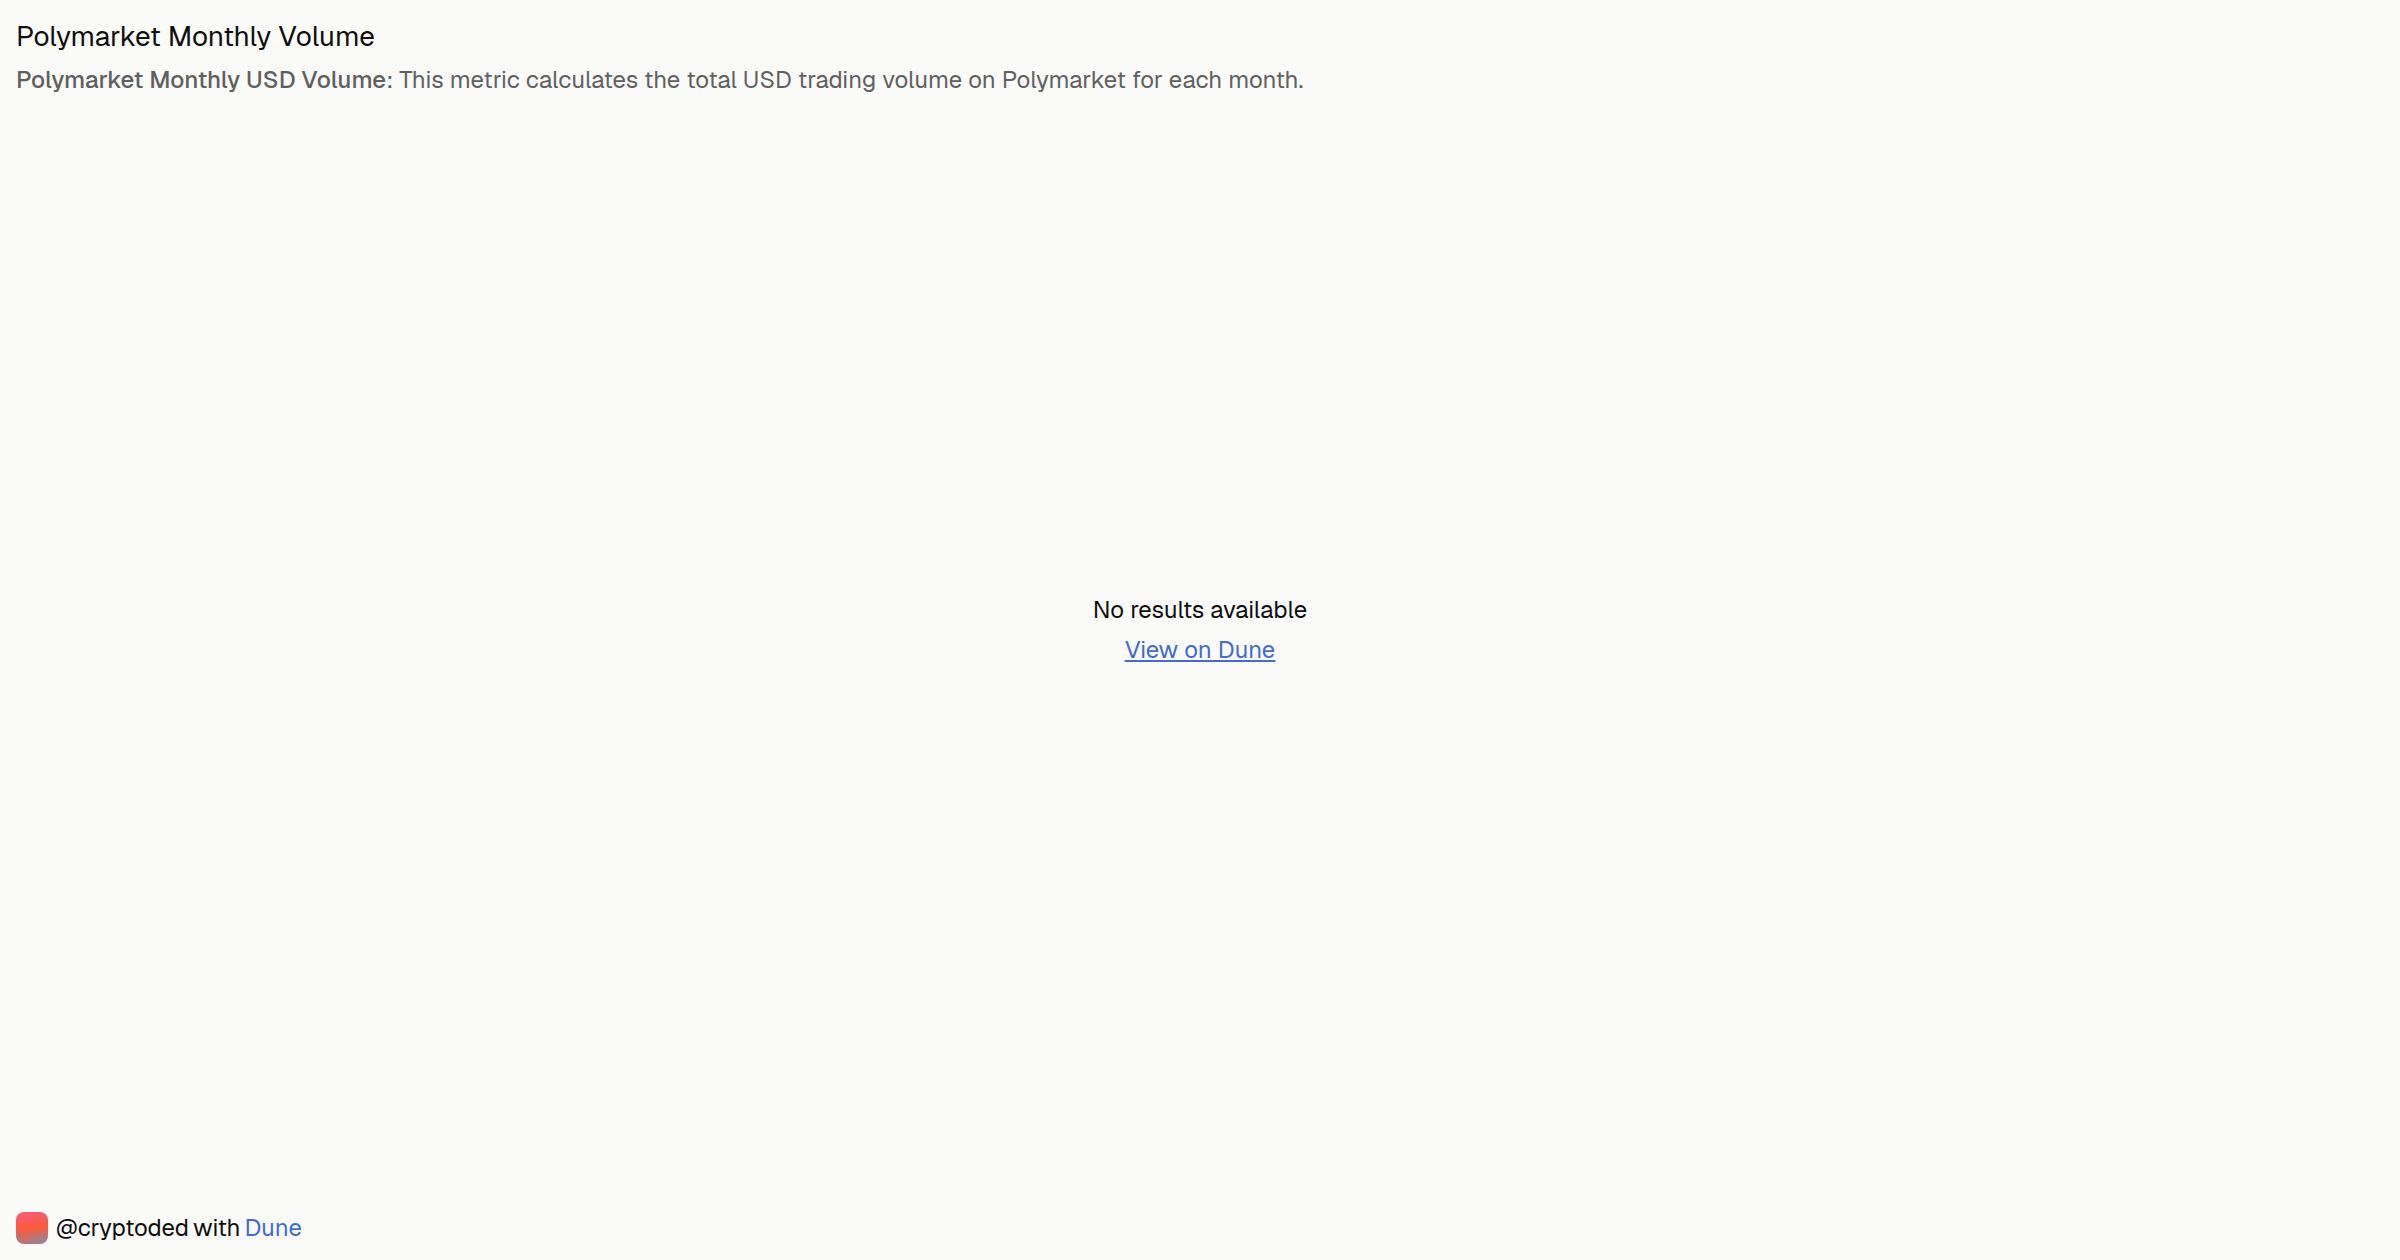Click the No results available message

click(x=1199, y=610)
